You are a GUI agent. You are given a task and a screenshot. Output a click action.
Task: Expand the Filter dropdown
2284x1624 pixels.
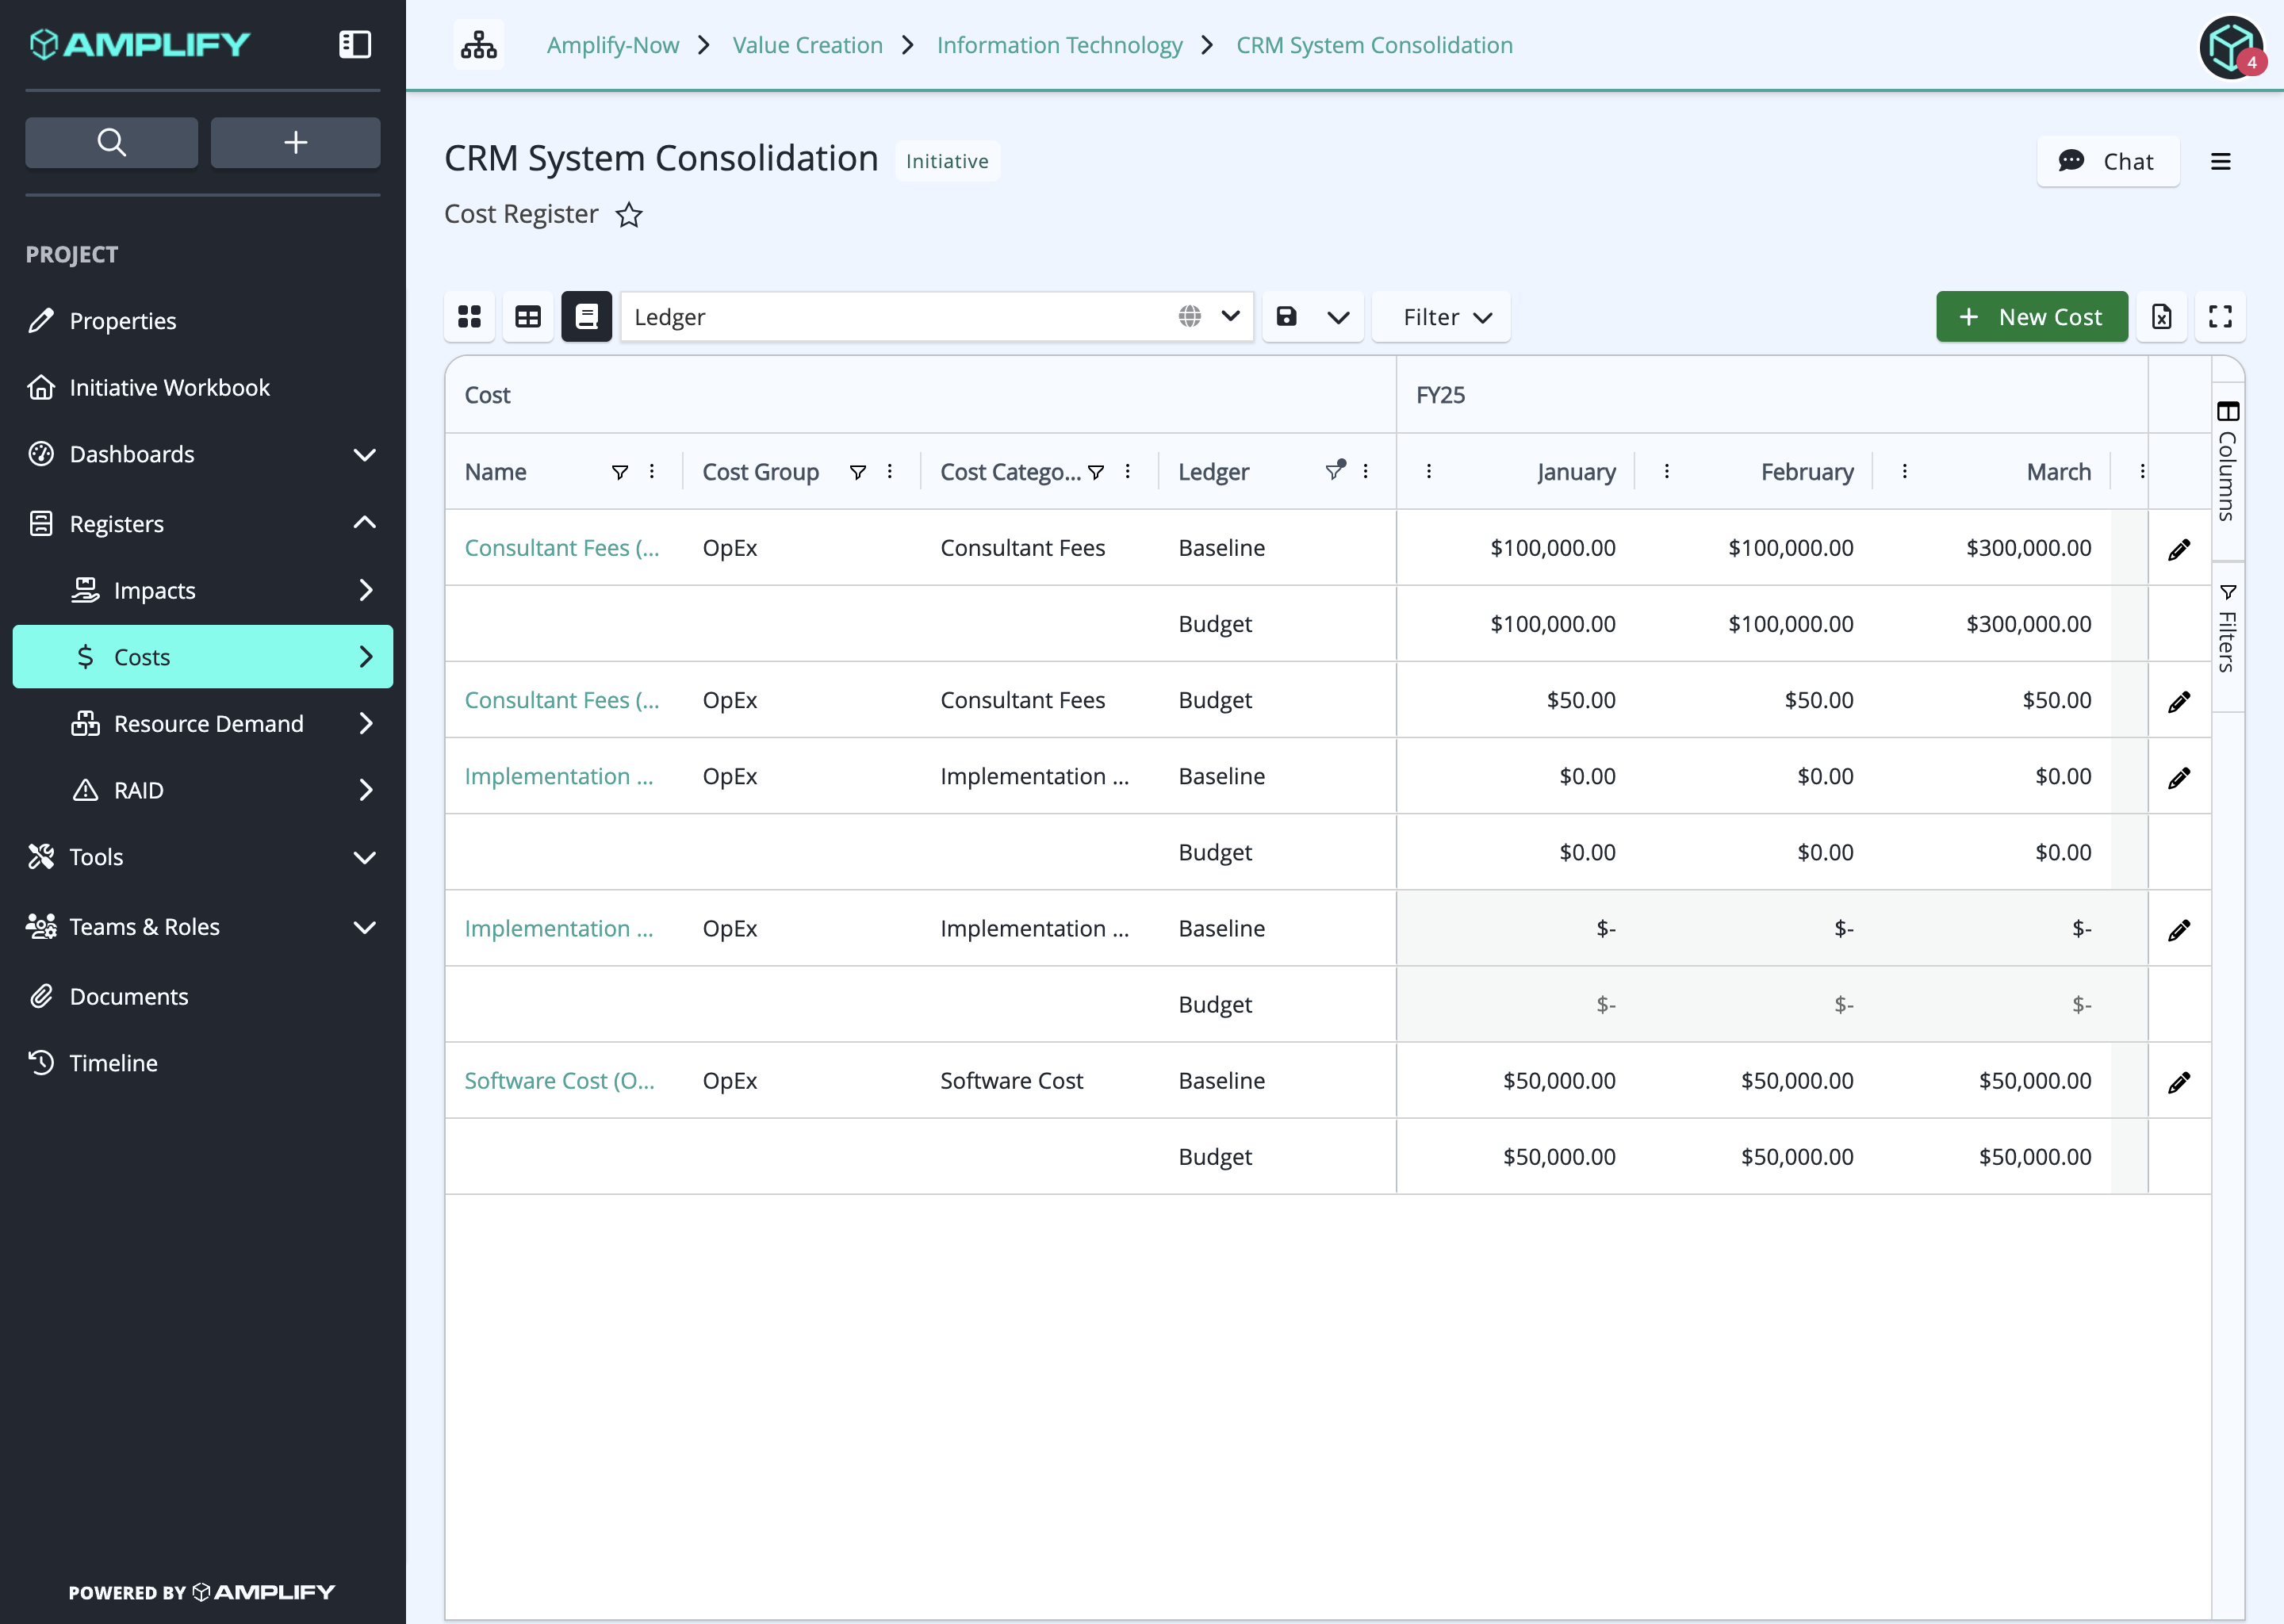coord(1441,317)
